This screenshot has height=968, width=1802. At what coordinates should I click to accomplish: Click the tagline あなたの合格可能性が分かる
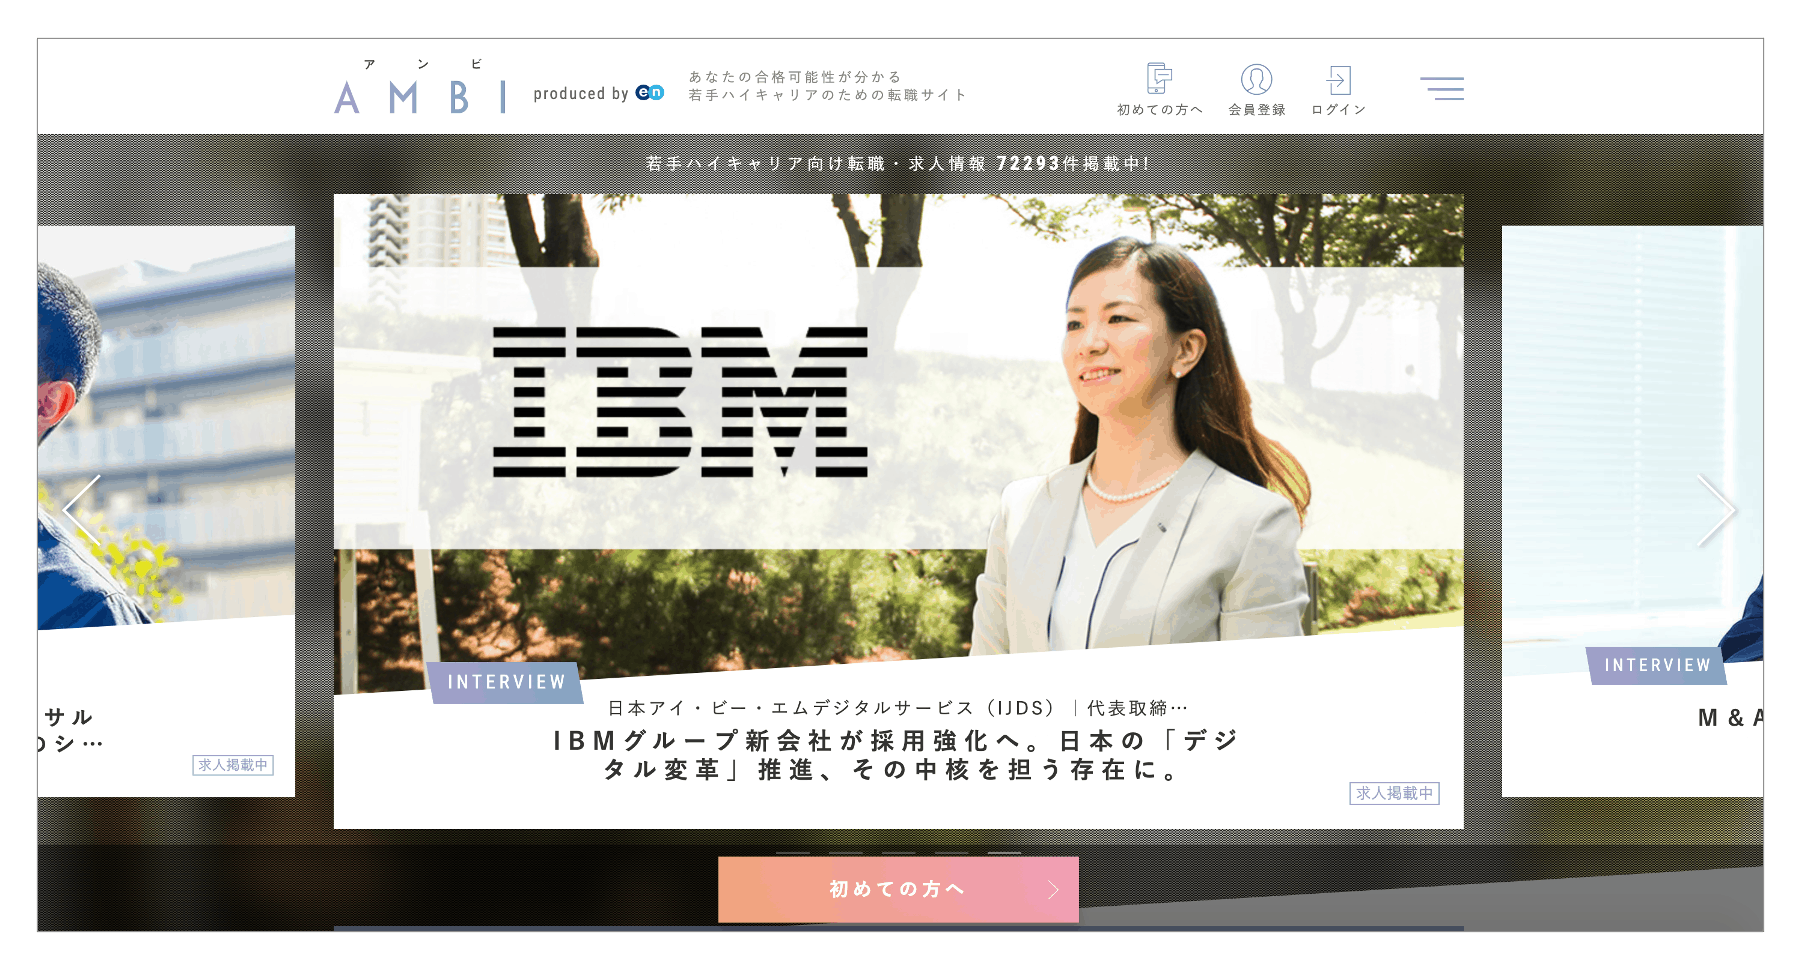tap(795, 77)
